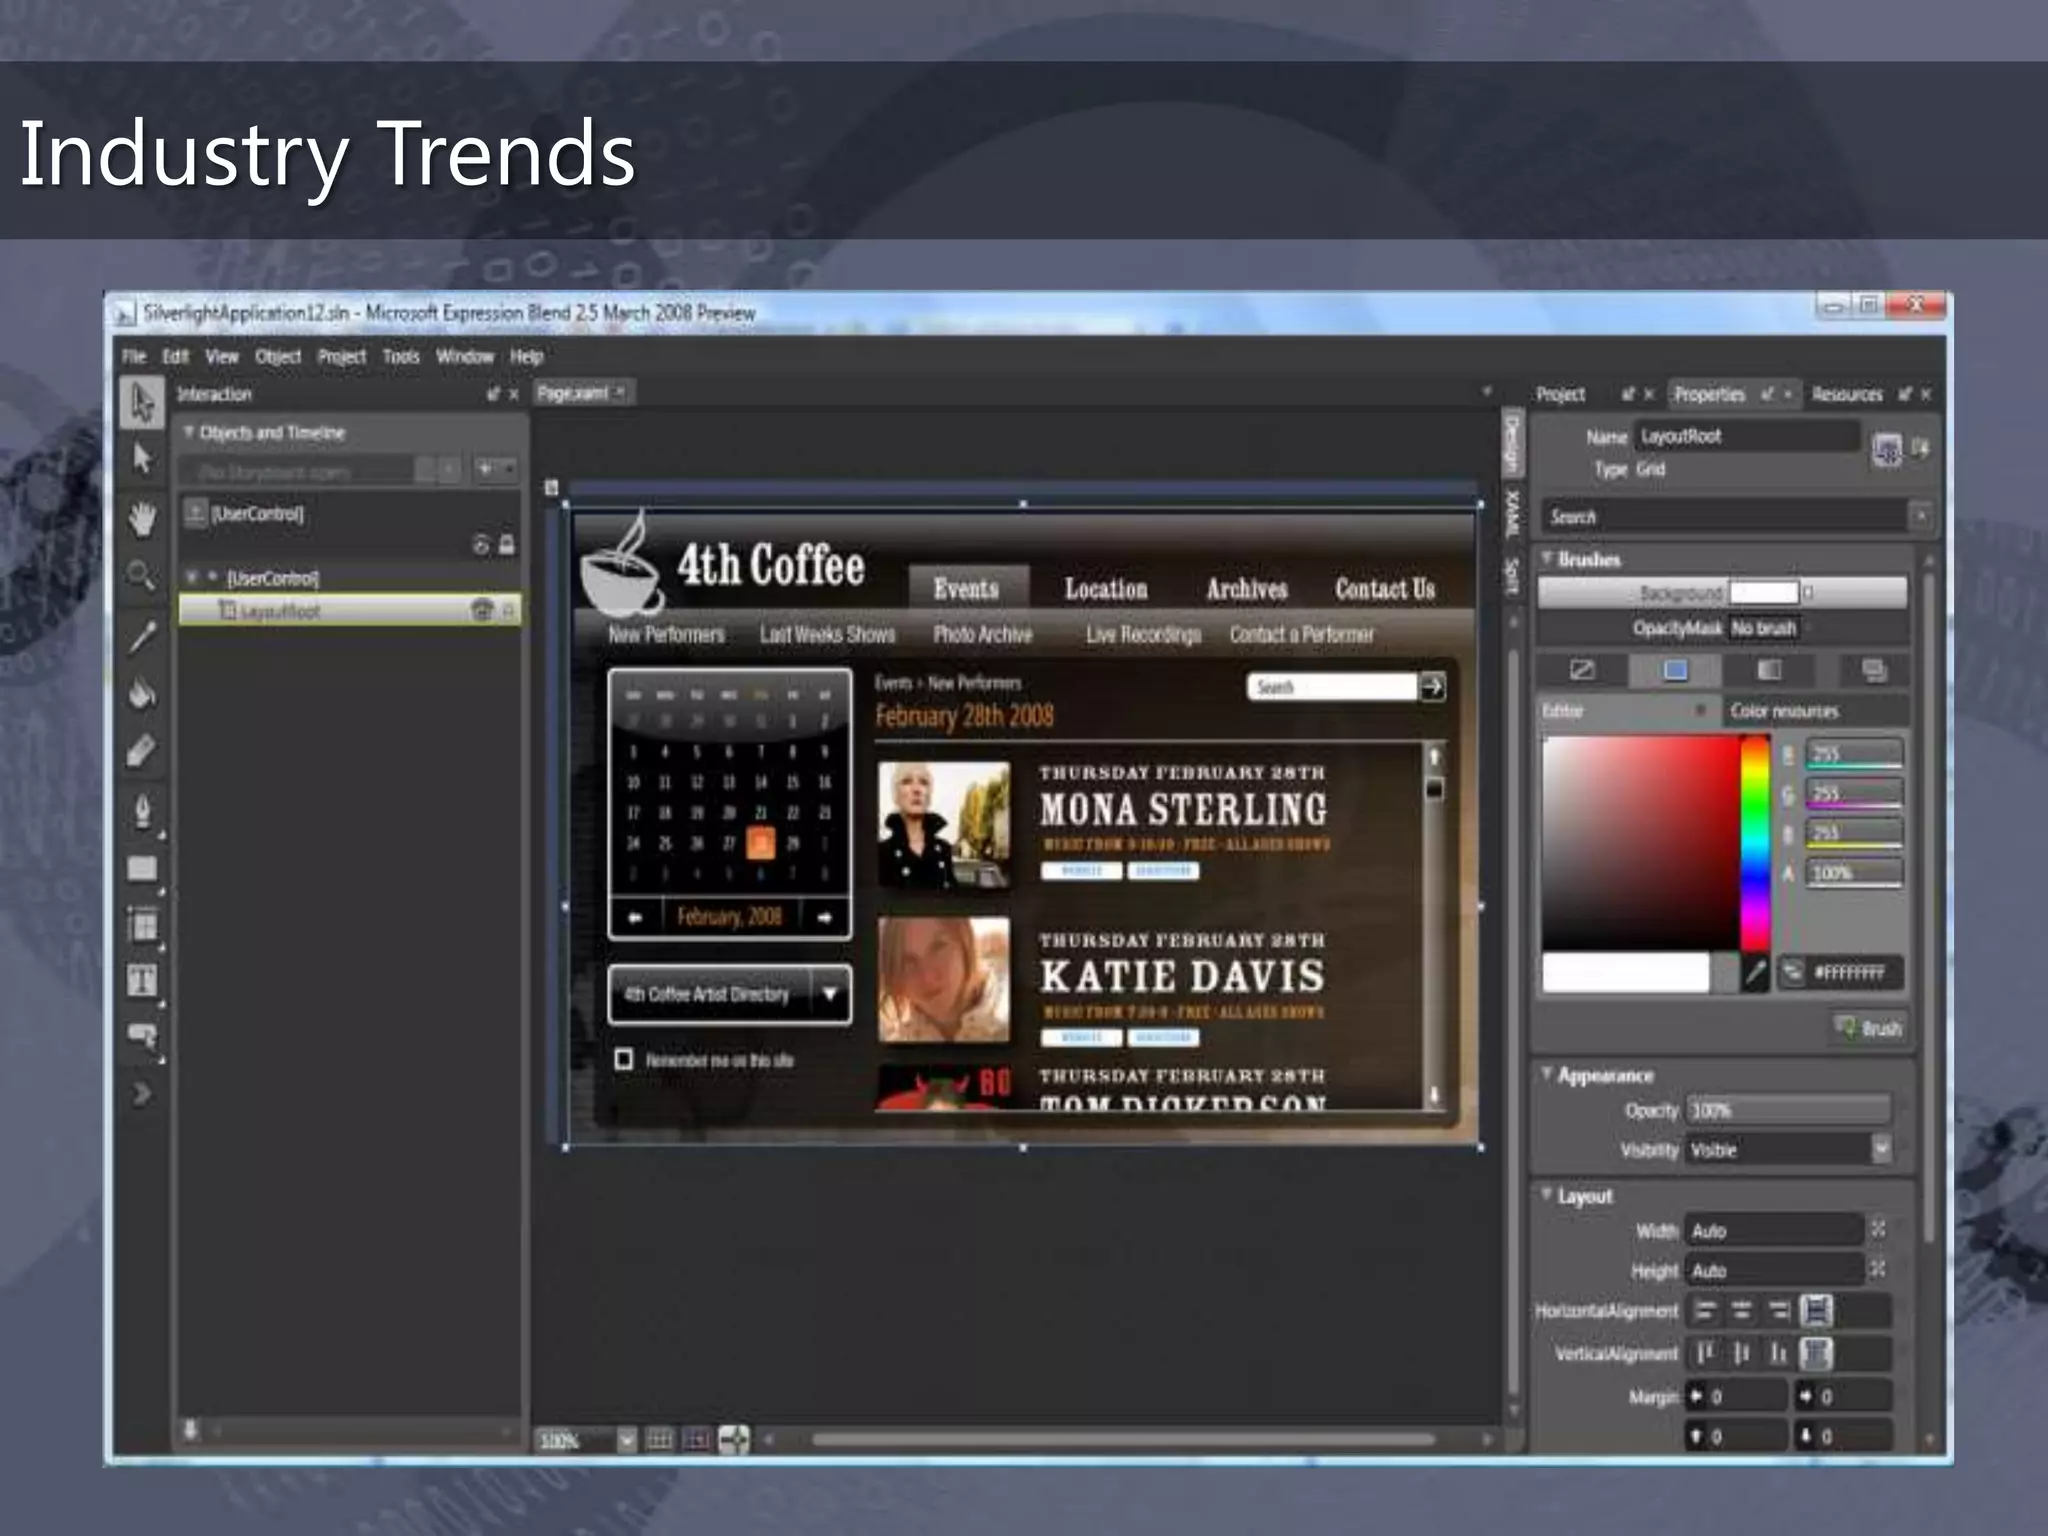Open the Visibility dropdown
The width and height of the screenshot is (2048, 1536).
tap(1881, 1149)
